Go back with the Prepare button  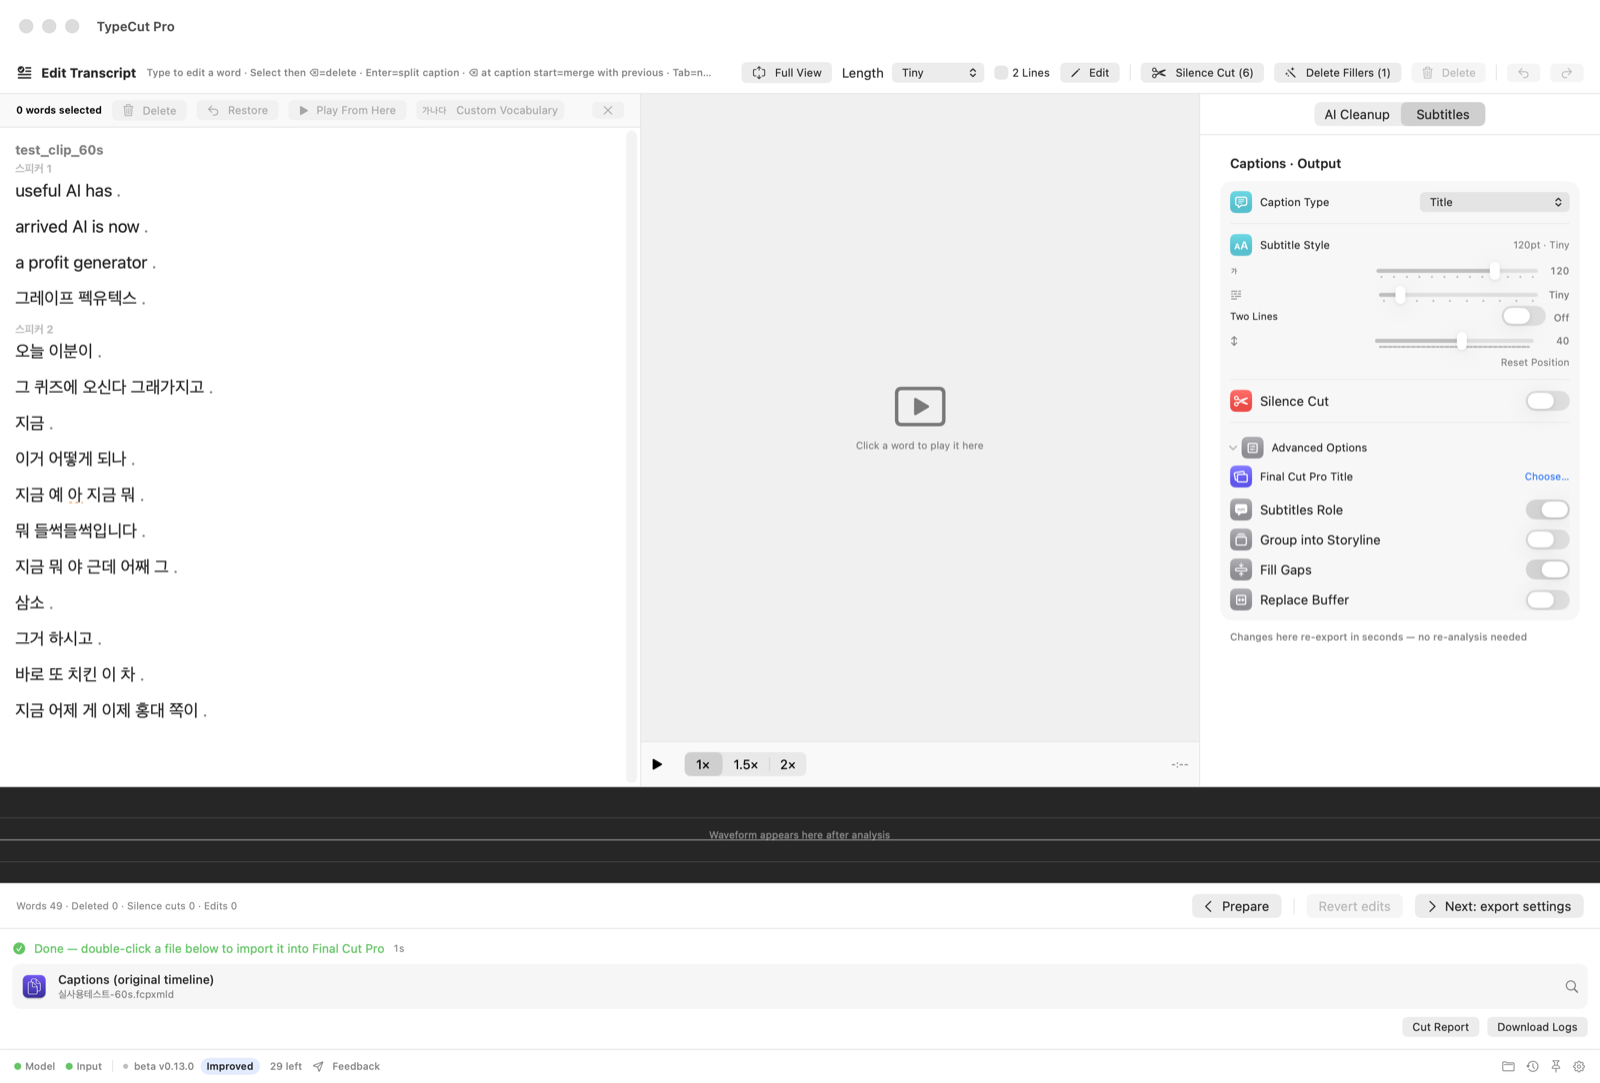pyautogui.click(x=1236, y=906)
